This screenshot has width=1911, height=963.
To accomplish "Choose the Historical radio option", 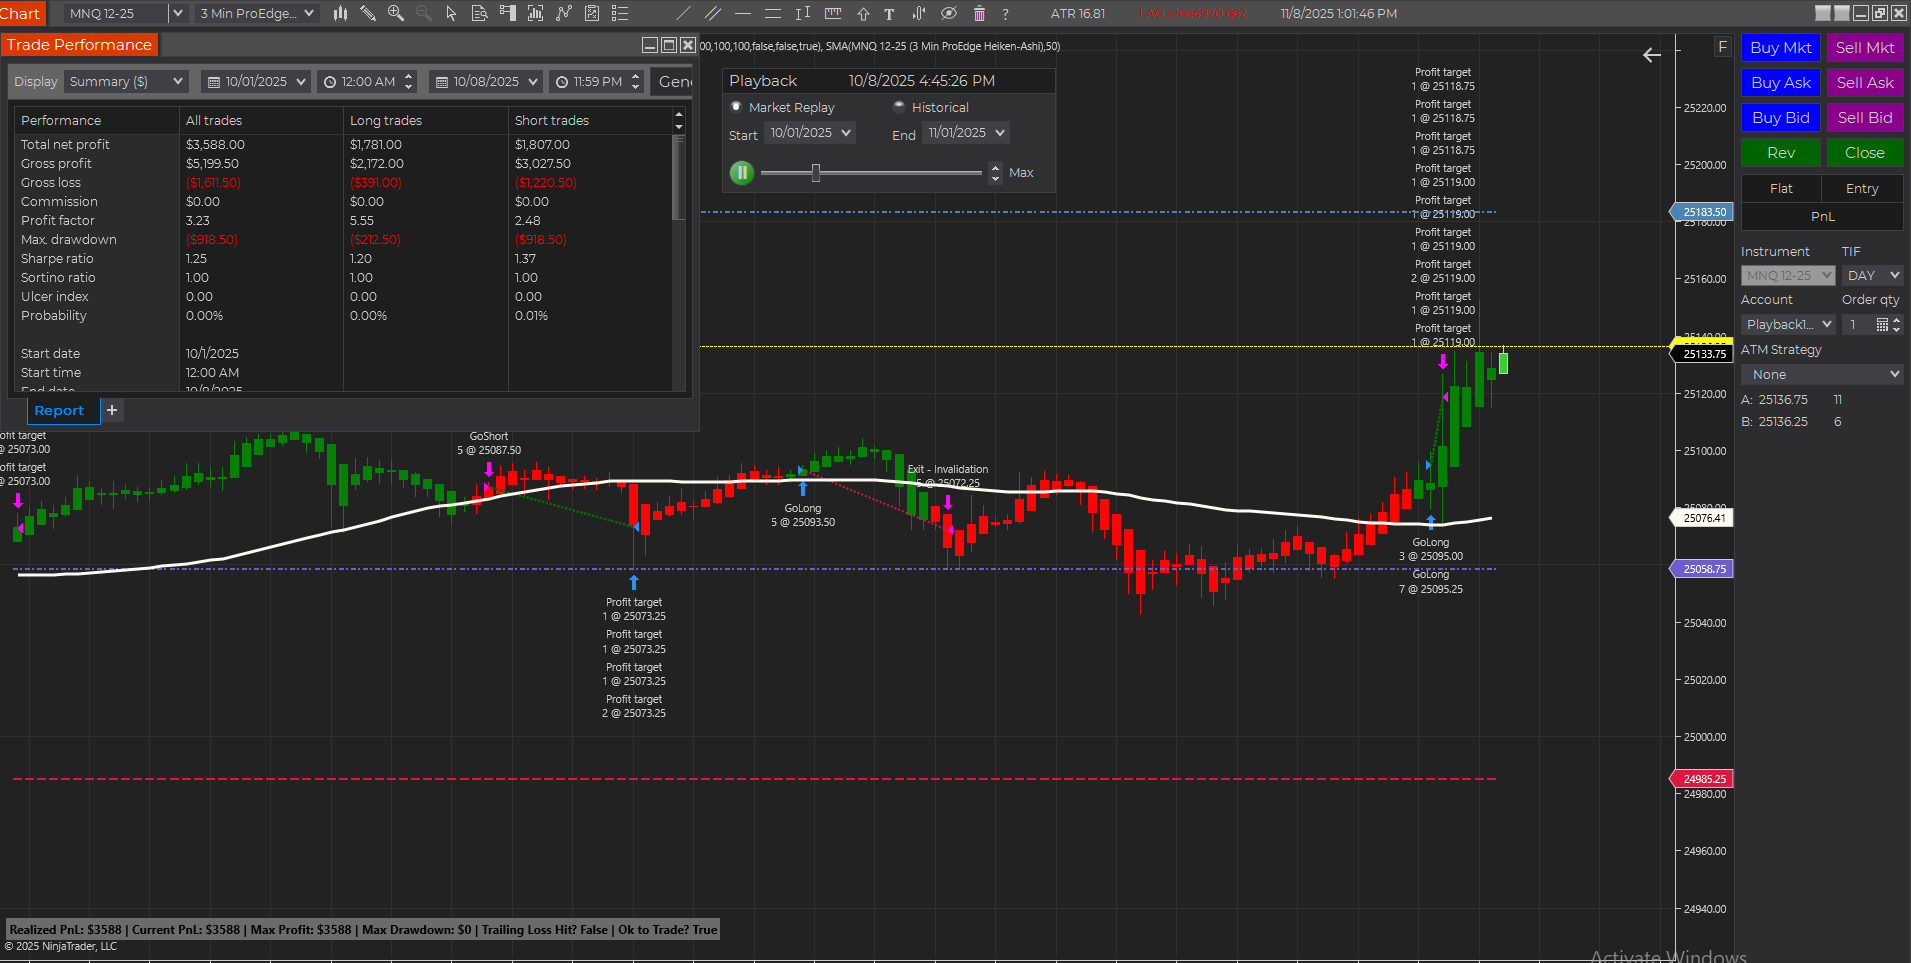I will [899, 107].
